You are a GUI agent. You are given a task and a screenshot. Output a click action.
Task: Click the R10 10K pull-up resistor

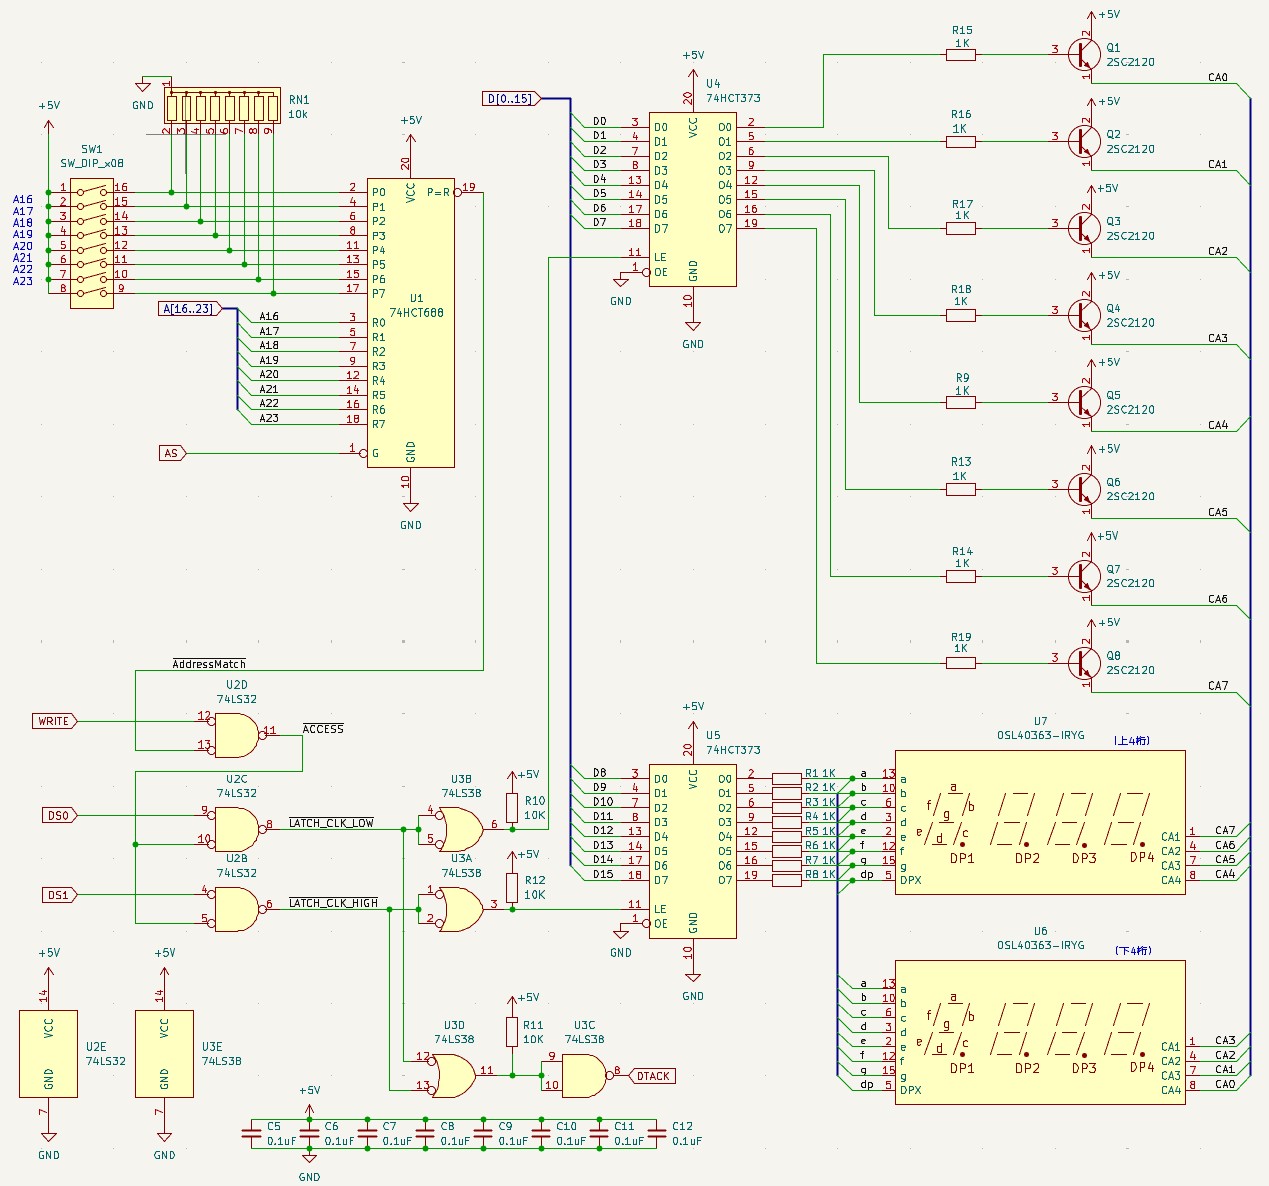click(512, 808)
